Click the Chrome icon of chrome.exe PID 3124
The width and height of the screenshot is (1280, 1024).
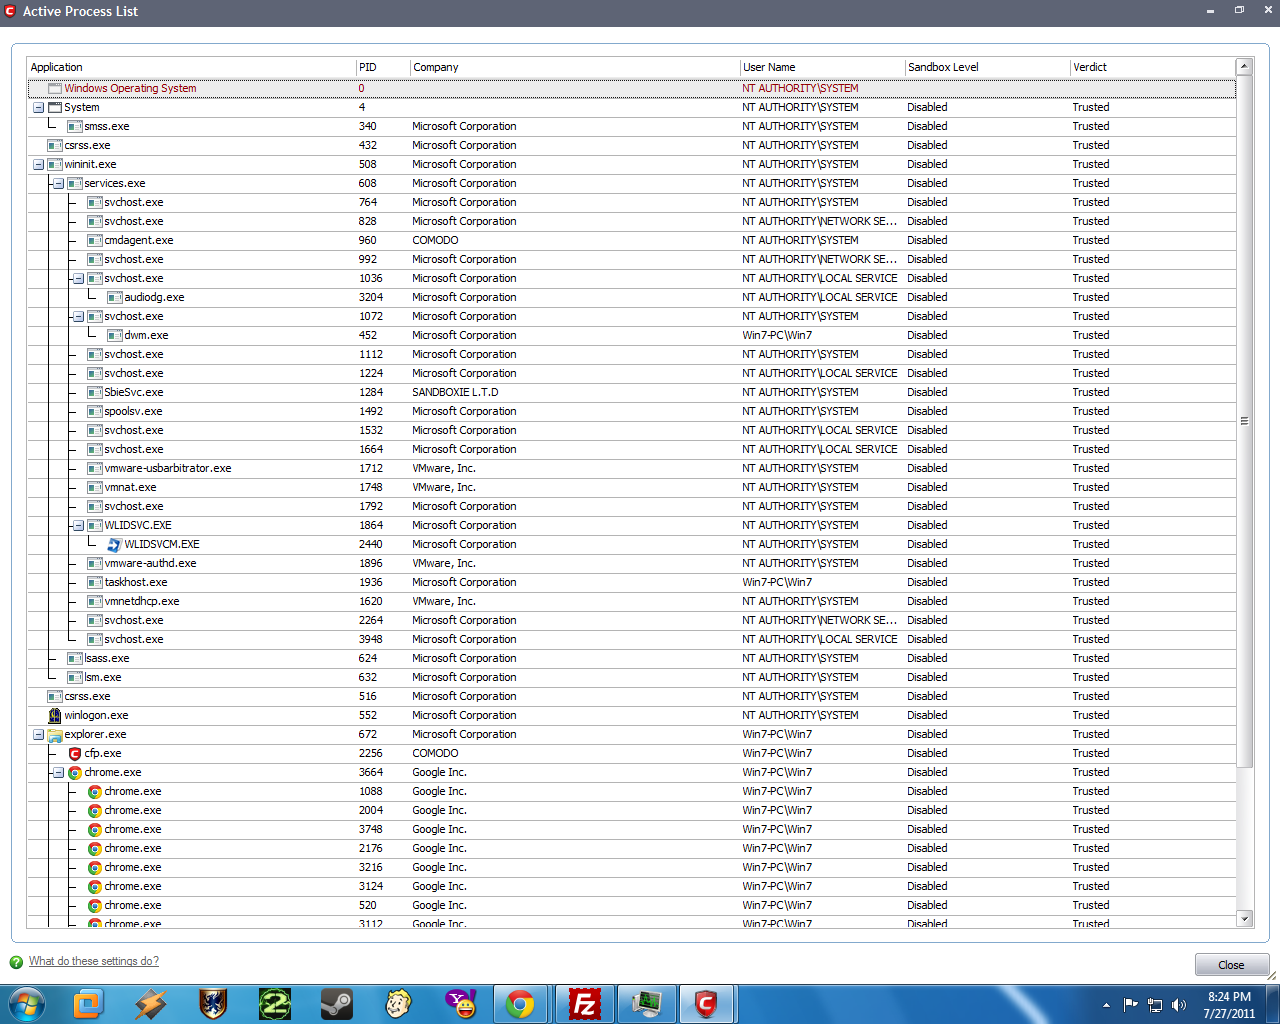95,886
